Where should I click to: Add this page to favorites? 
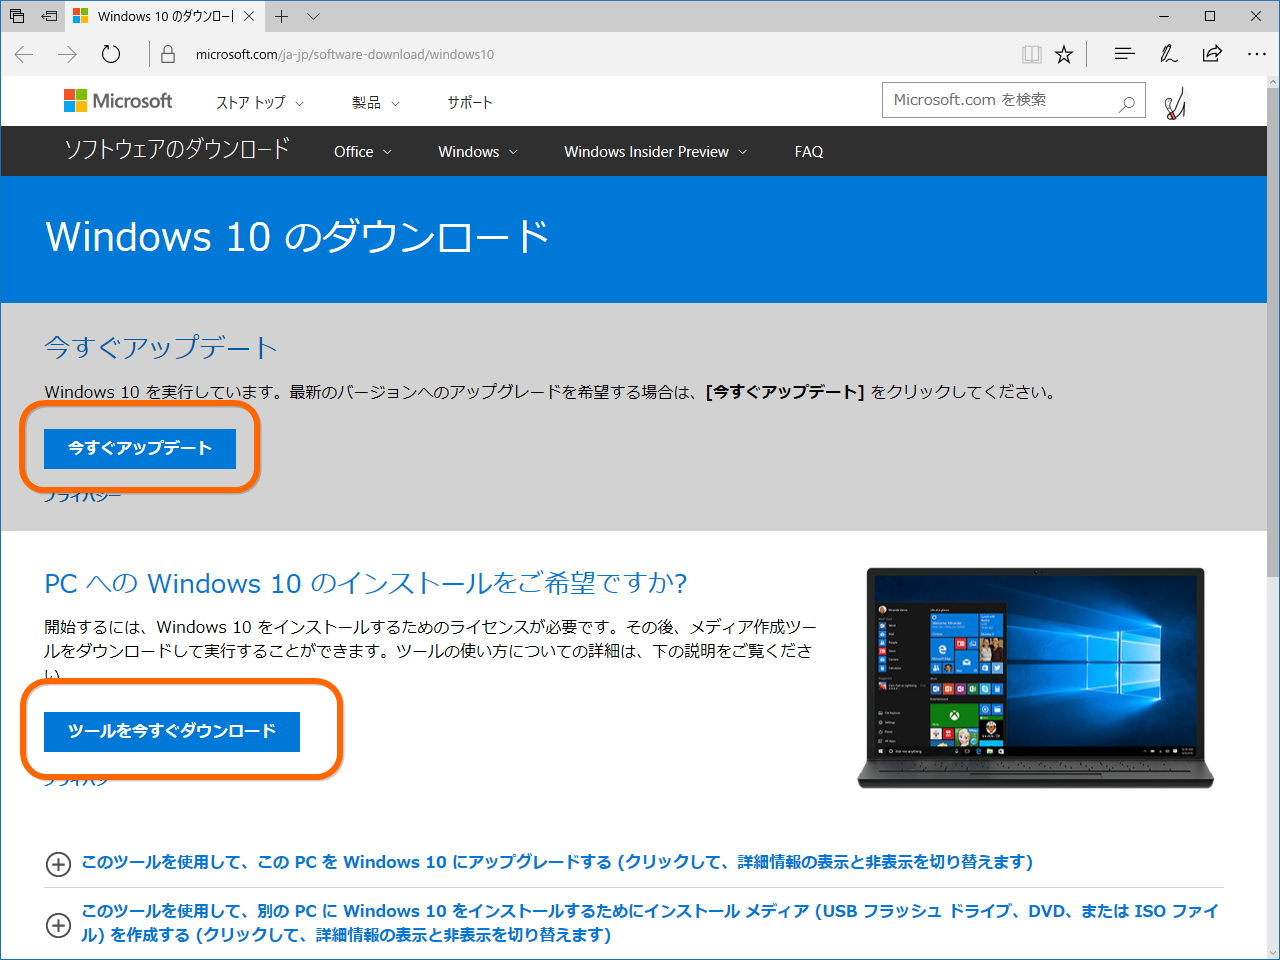[x=1064, y=54]
